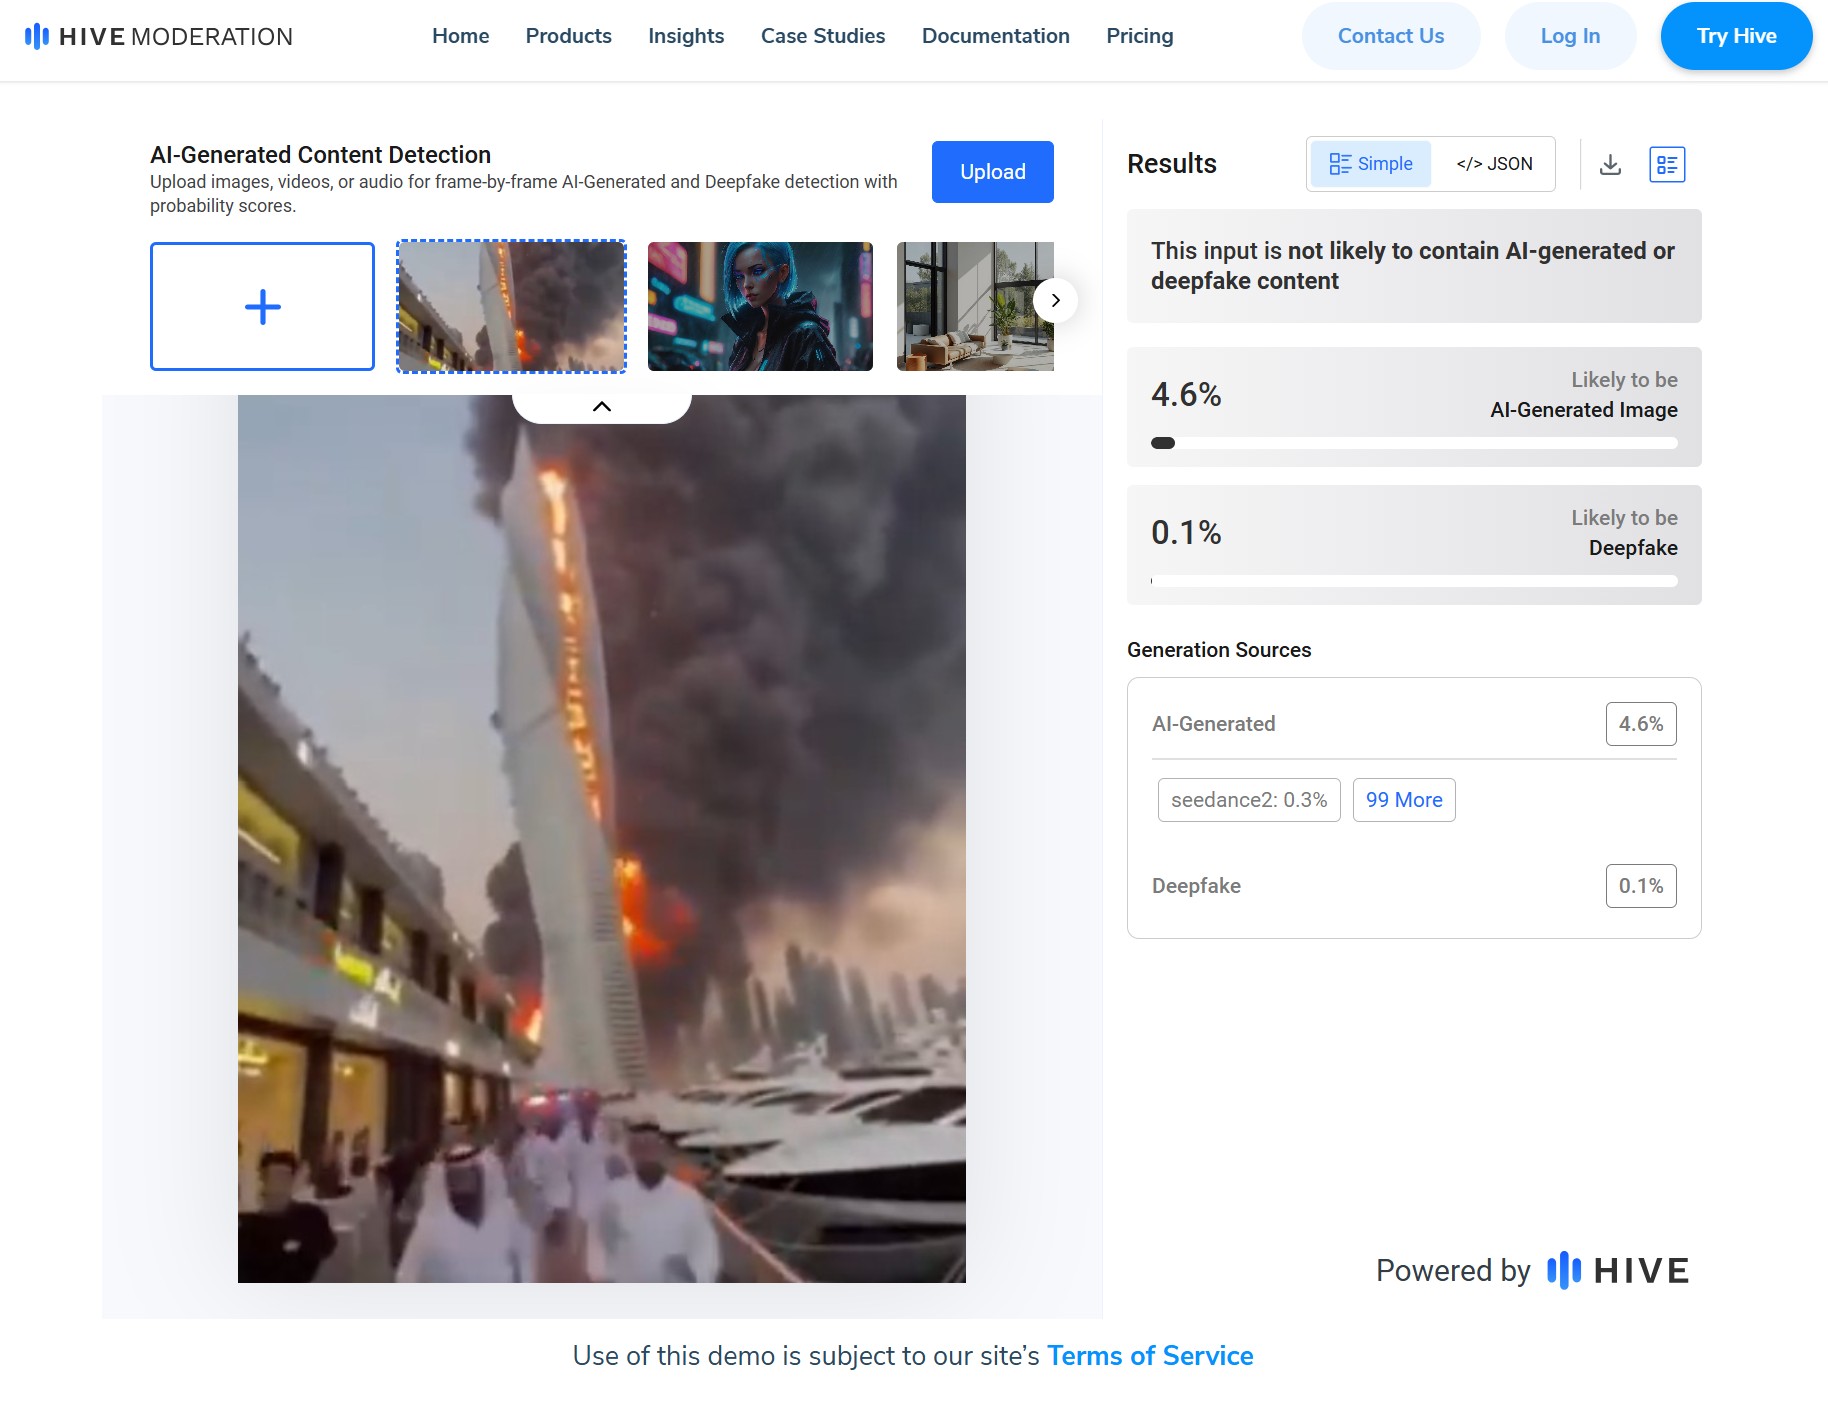Select the burning tower sample thumbnail
The image size is (1828, 1406).
coord(511,306)
